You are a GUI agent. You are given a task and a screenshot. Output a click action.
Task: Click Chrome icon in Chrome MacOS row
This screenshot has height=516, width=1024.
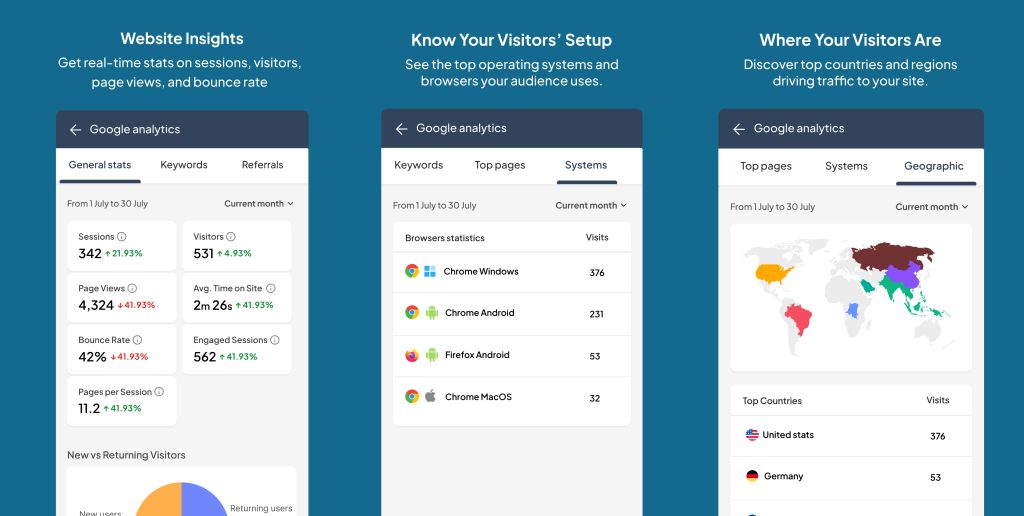tap(411, 396)
